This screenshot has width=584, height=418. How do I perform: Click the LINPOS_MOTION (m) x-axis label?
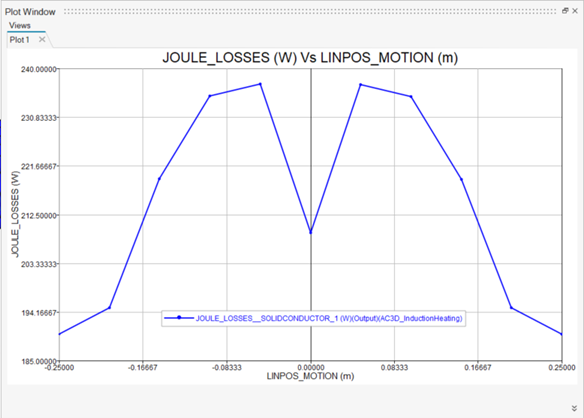point(310,376)
